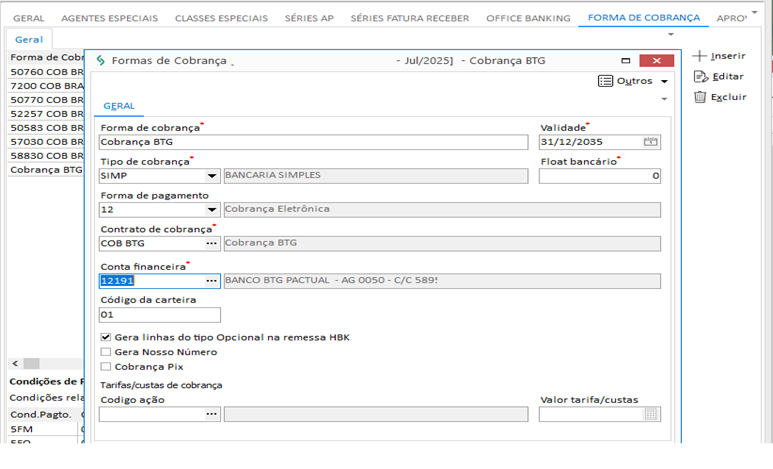Image resolution: width=773 pixels, height=469 pixels.
Task: Uncheck Gera linhas do tipo Opcional checkbox
Action: click(106, 337)
